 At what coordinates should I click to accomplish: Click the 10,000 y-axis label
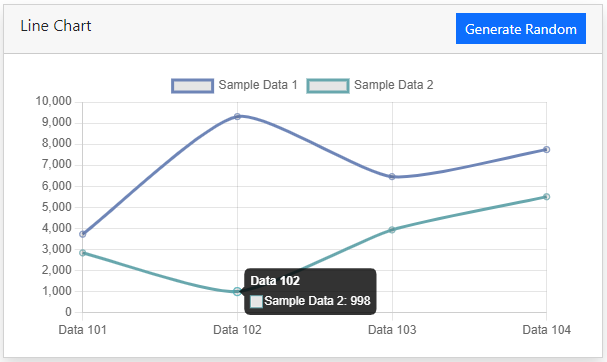click(53, 101)
